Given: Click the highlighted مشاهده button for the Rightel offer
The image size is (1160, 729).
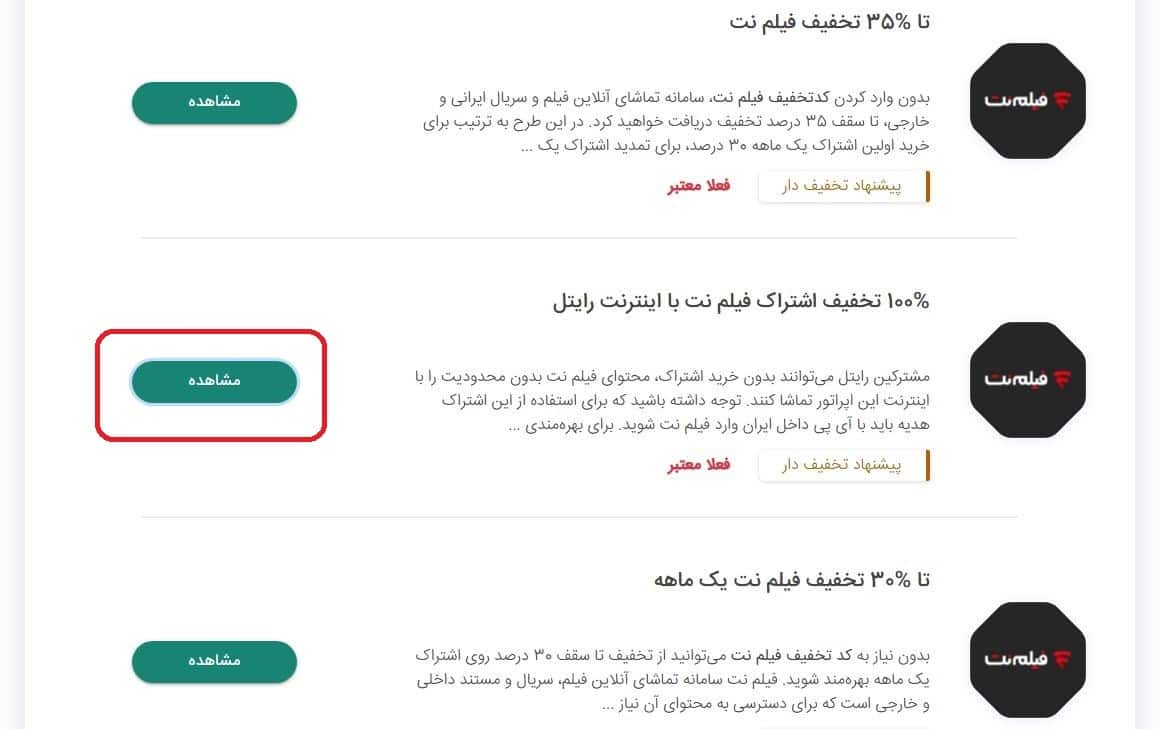Looking at the screenshot, I should tap(213, 382).
